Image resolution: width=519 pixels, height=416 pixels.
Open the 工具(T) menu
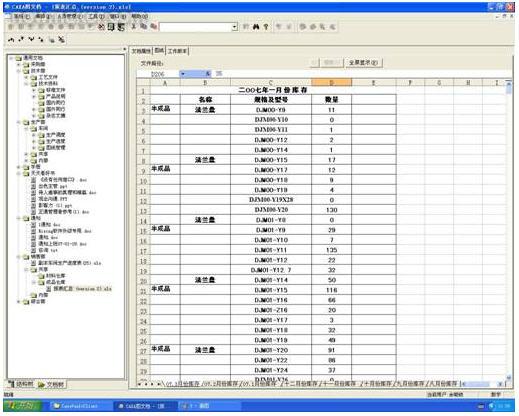96,16
